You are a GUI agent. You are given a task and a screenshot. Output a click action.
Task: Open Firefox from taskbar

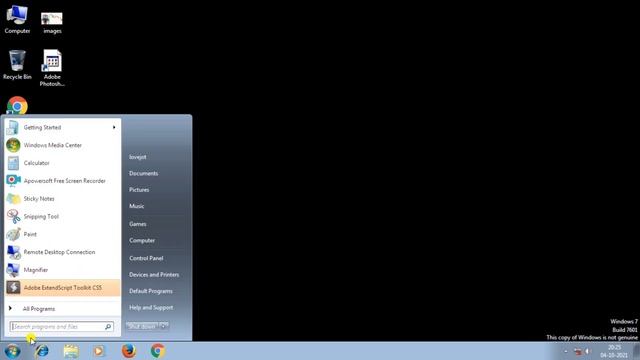129,351
